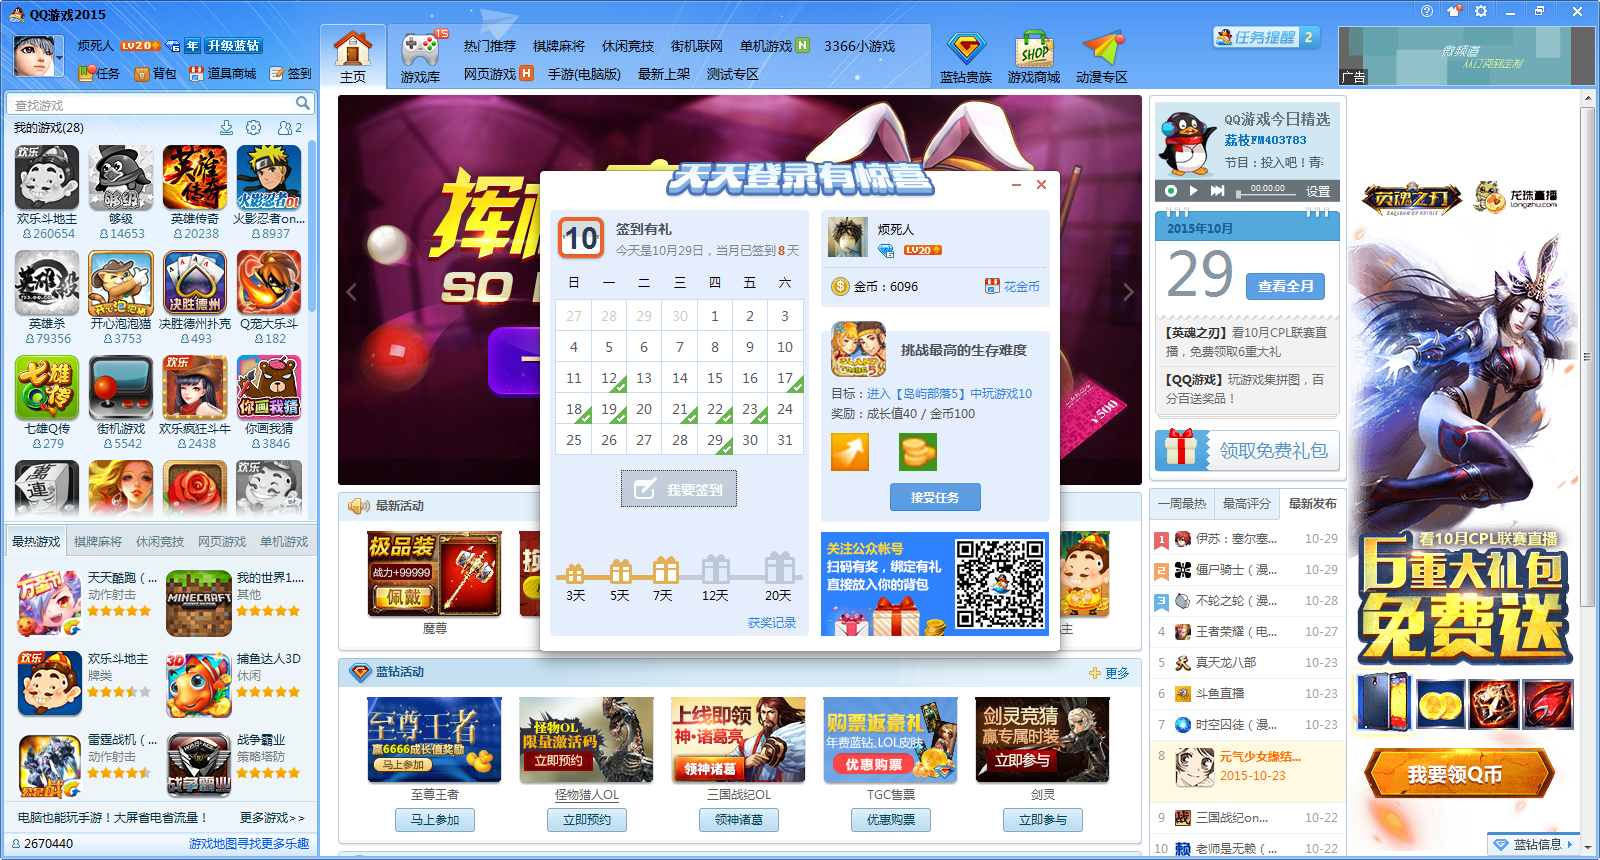Expand 蓝钻信息 panel at bottom right
This screenshot has width=1600, height=860.
[x=1534, y=844]
